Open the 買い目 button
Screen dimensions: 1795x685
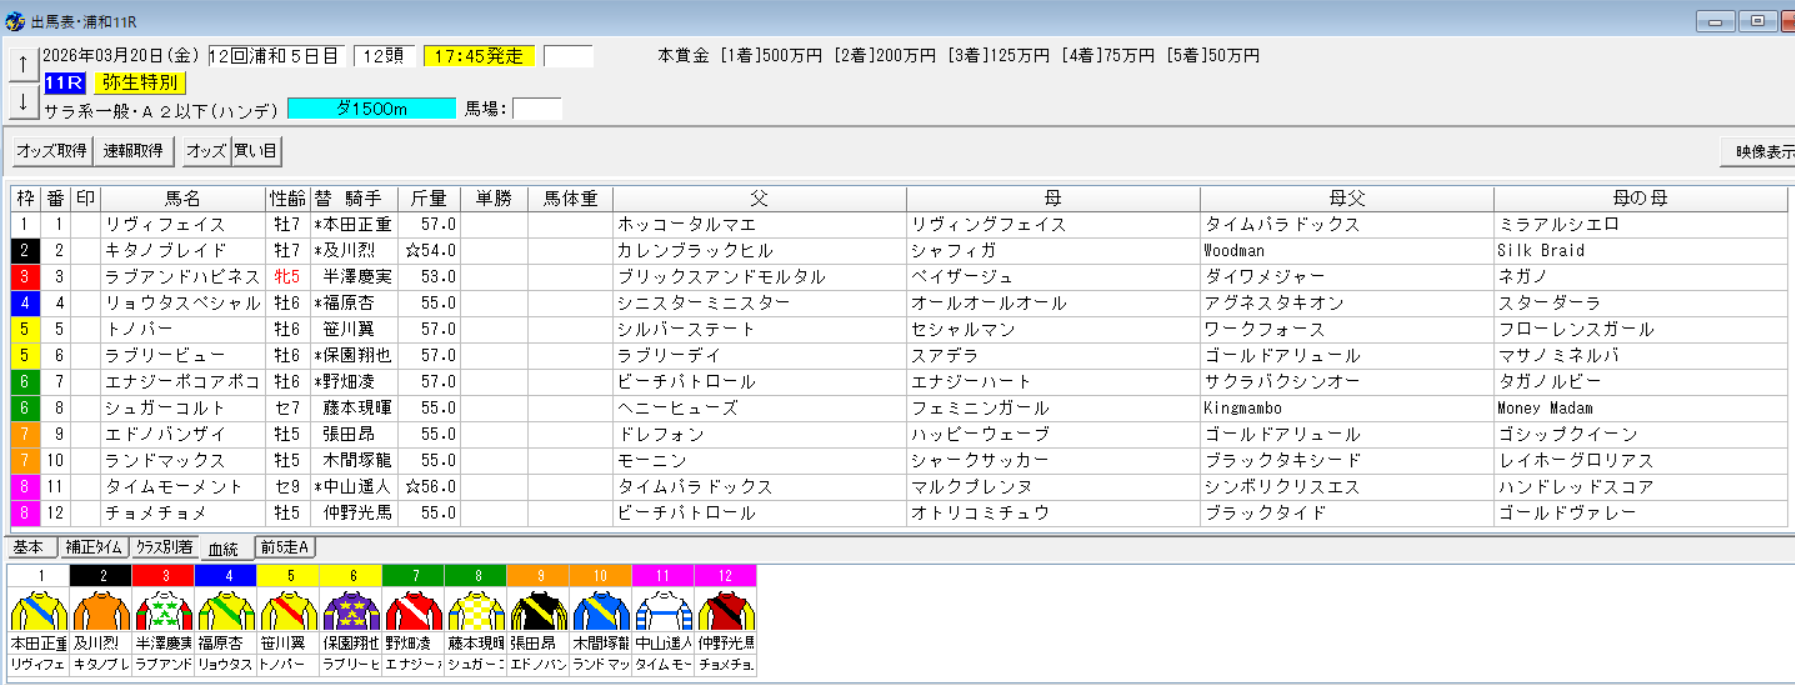[256, 151]
